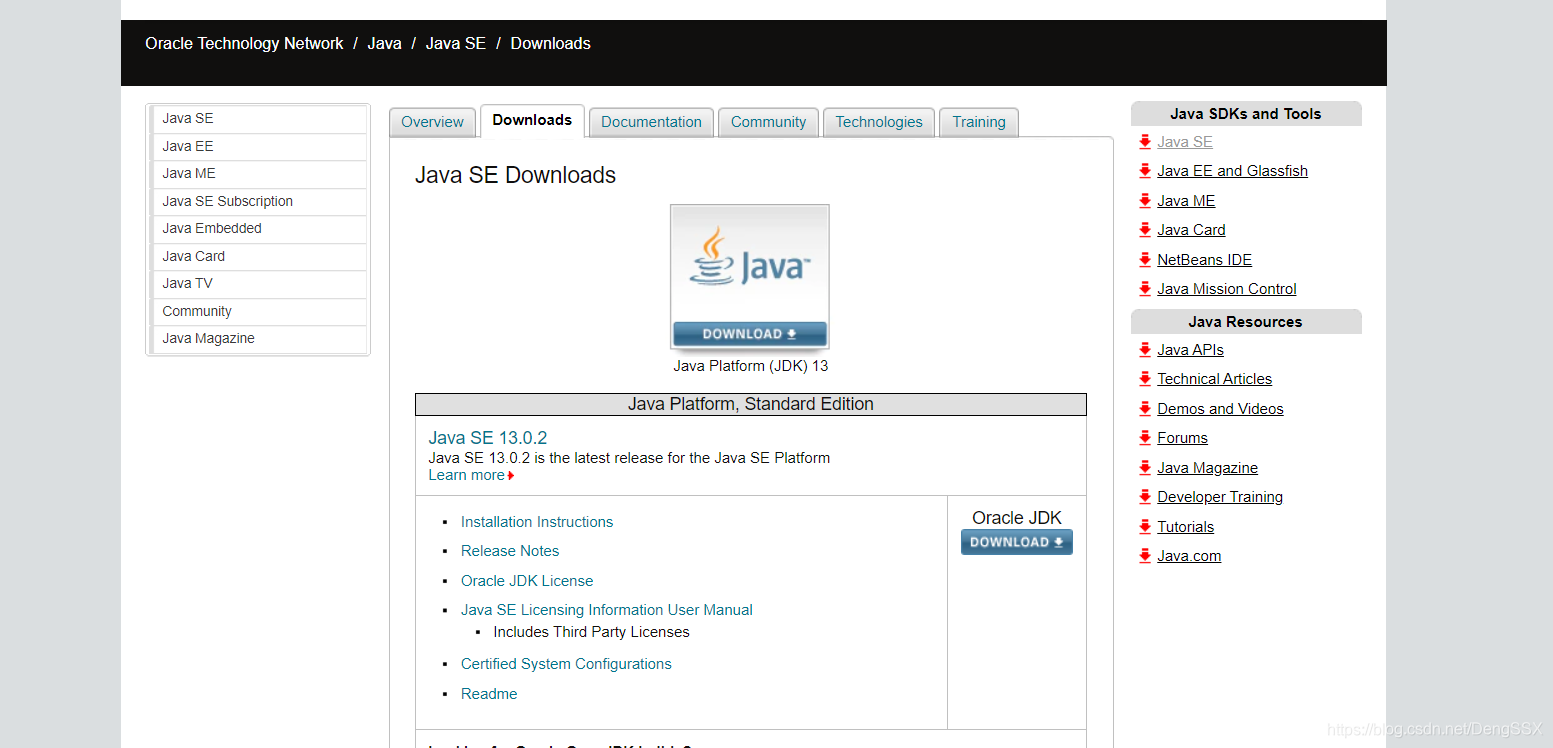Select the Downloads tab
Screen dimensions: 1553x748
(x=532, y=120)
